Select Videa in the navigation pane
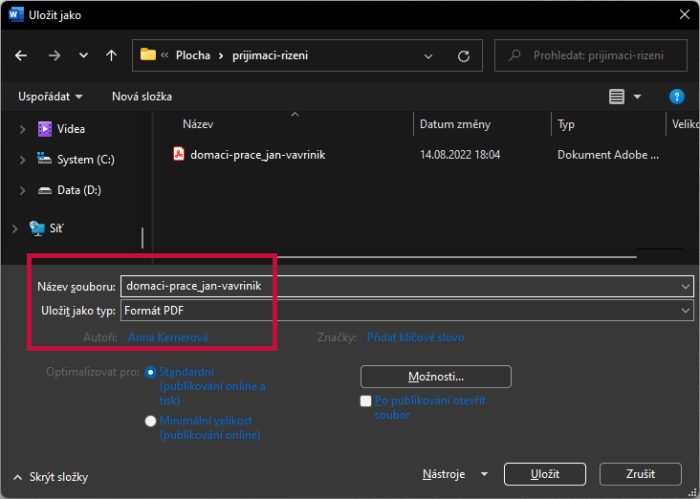The height and width of the screenshot is (499, 700). click(62, 129)
